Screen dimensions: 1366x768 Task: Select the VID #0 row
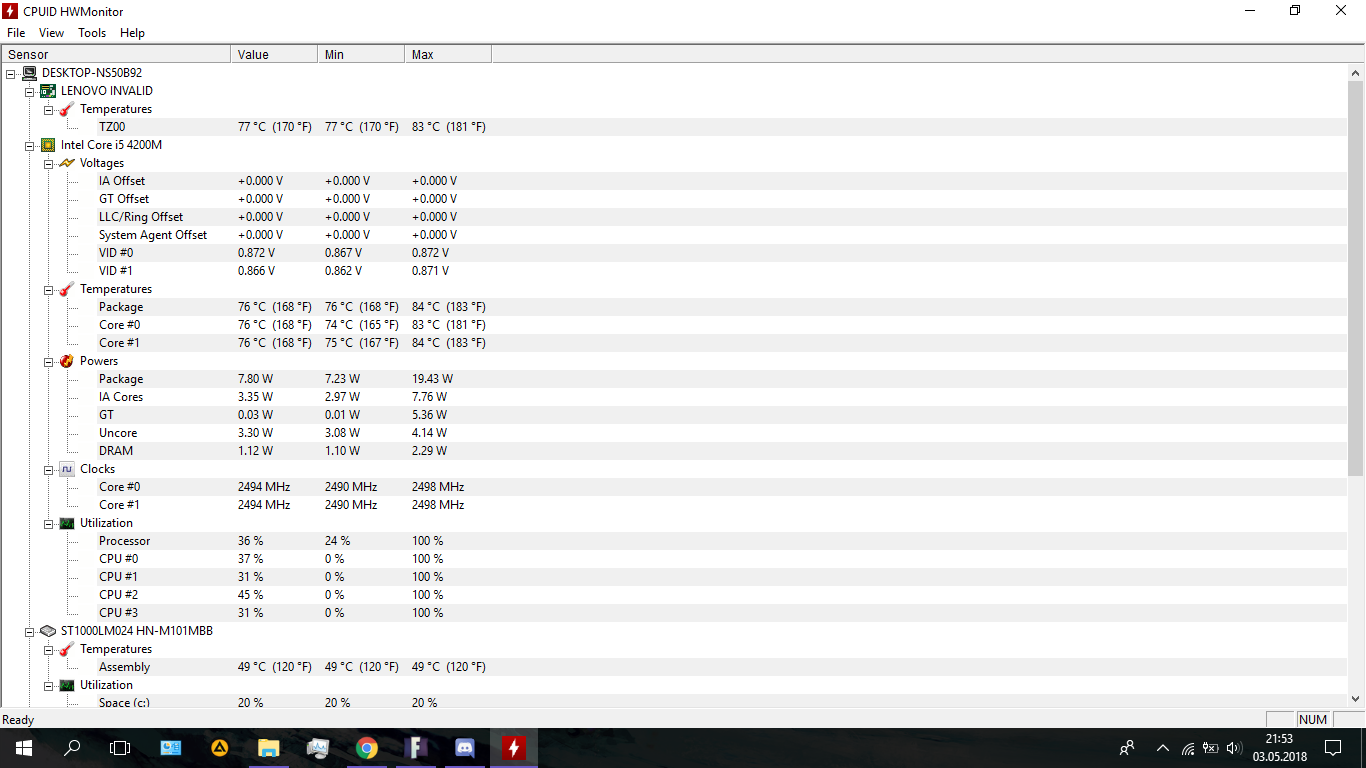click(x=673, y=253)
